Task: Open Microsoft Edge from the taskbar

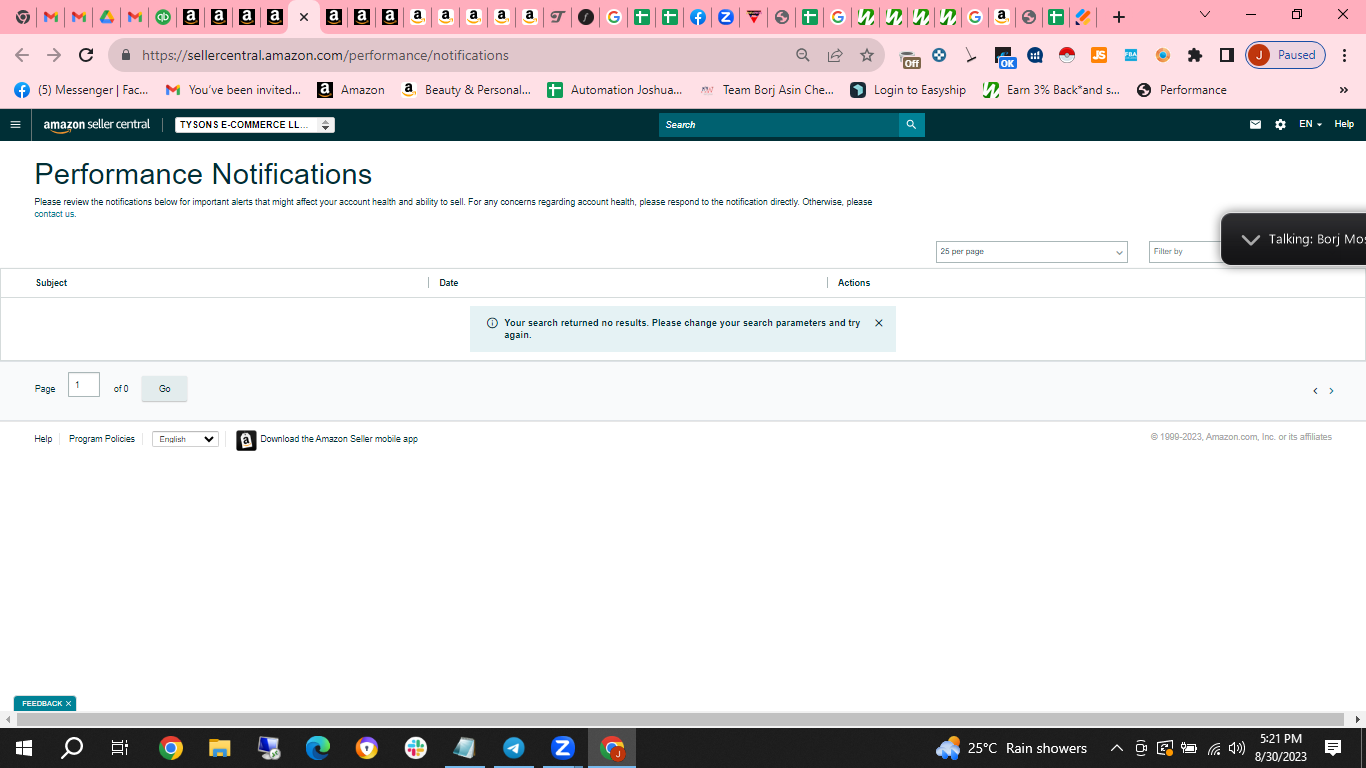Action: coord(318,748)
